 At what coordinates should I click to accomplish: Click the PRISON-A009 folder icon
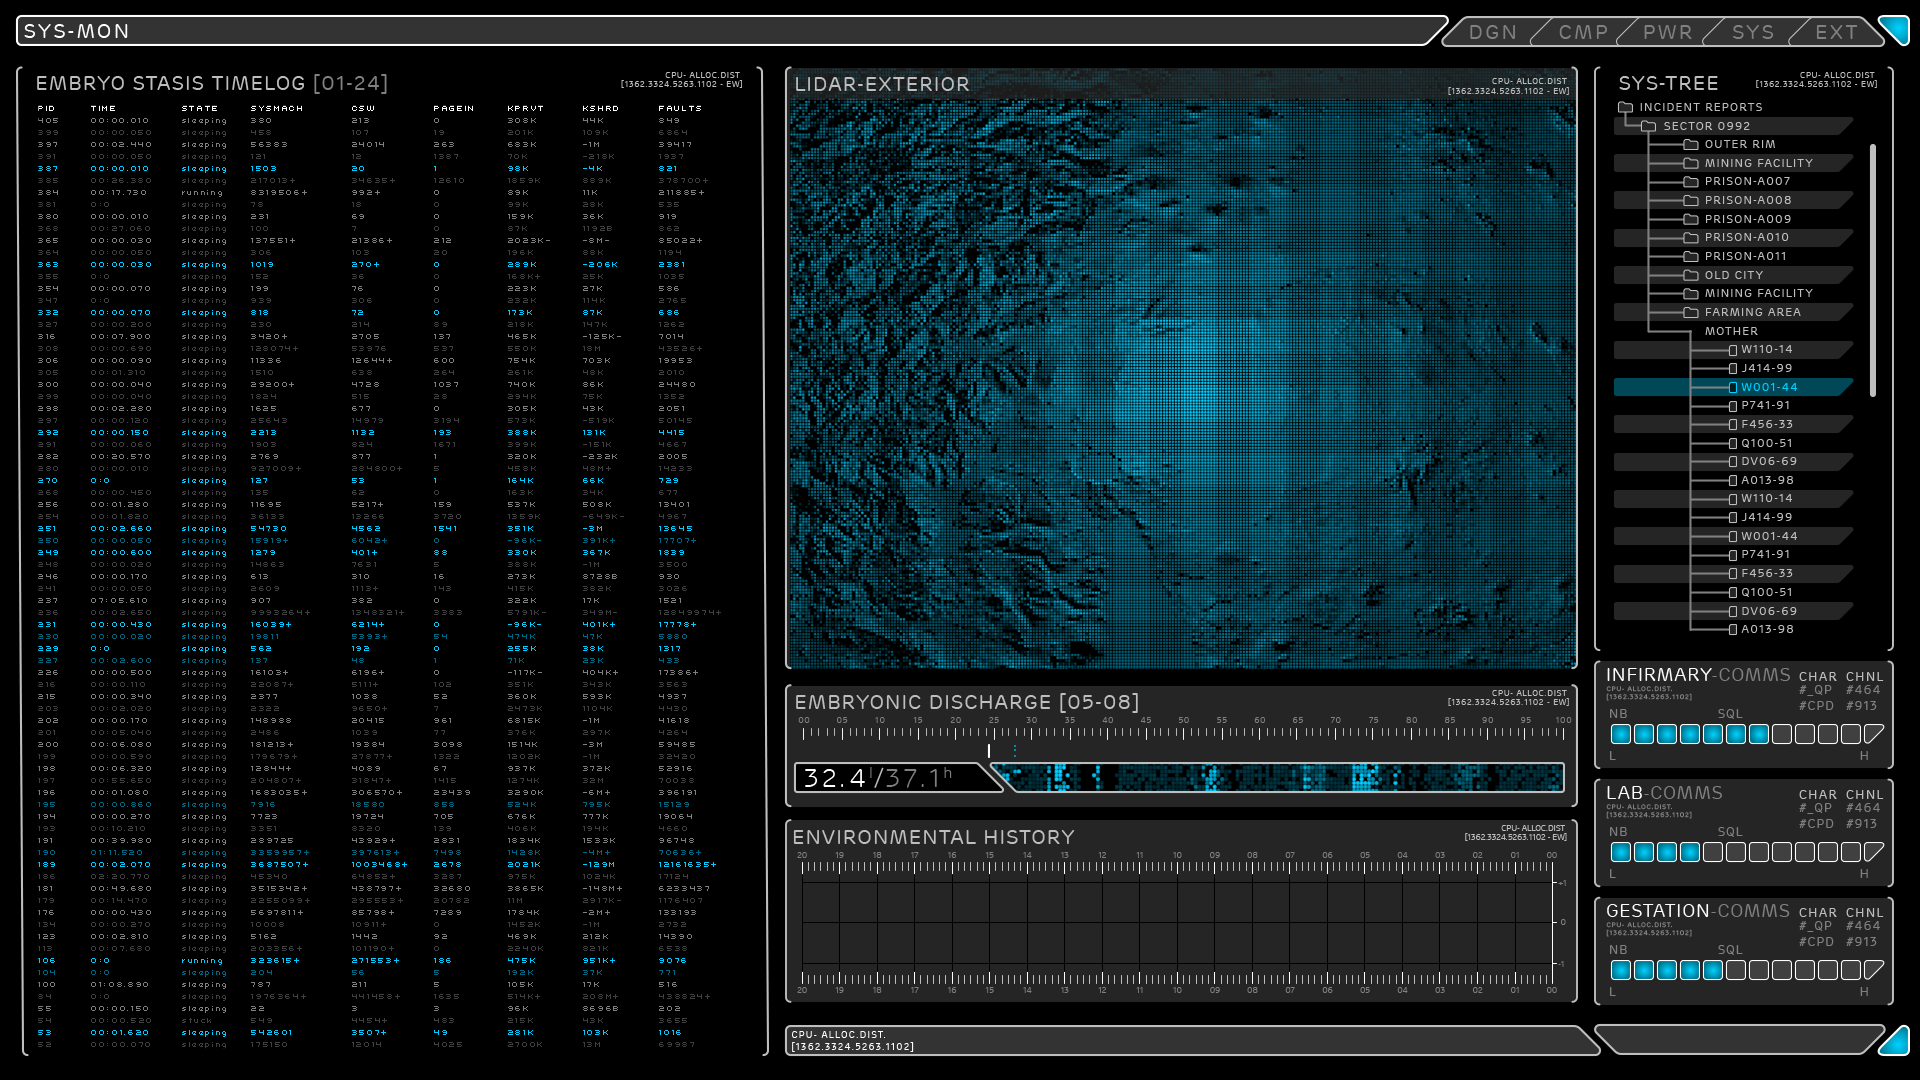coord(1691,220)
